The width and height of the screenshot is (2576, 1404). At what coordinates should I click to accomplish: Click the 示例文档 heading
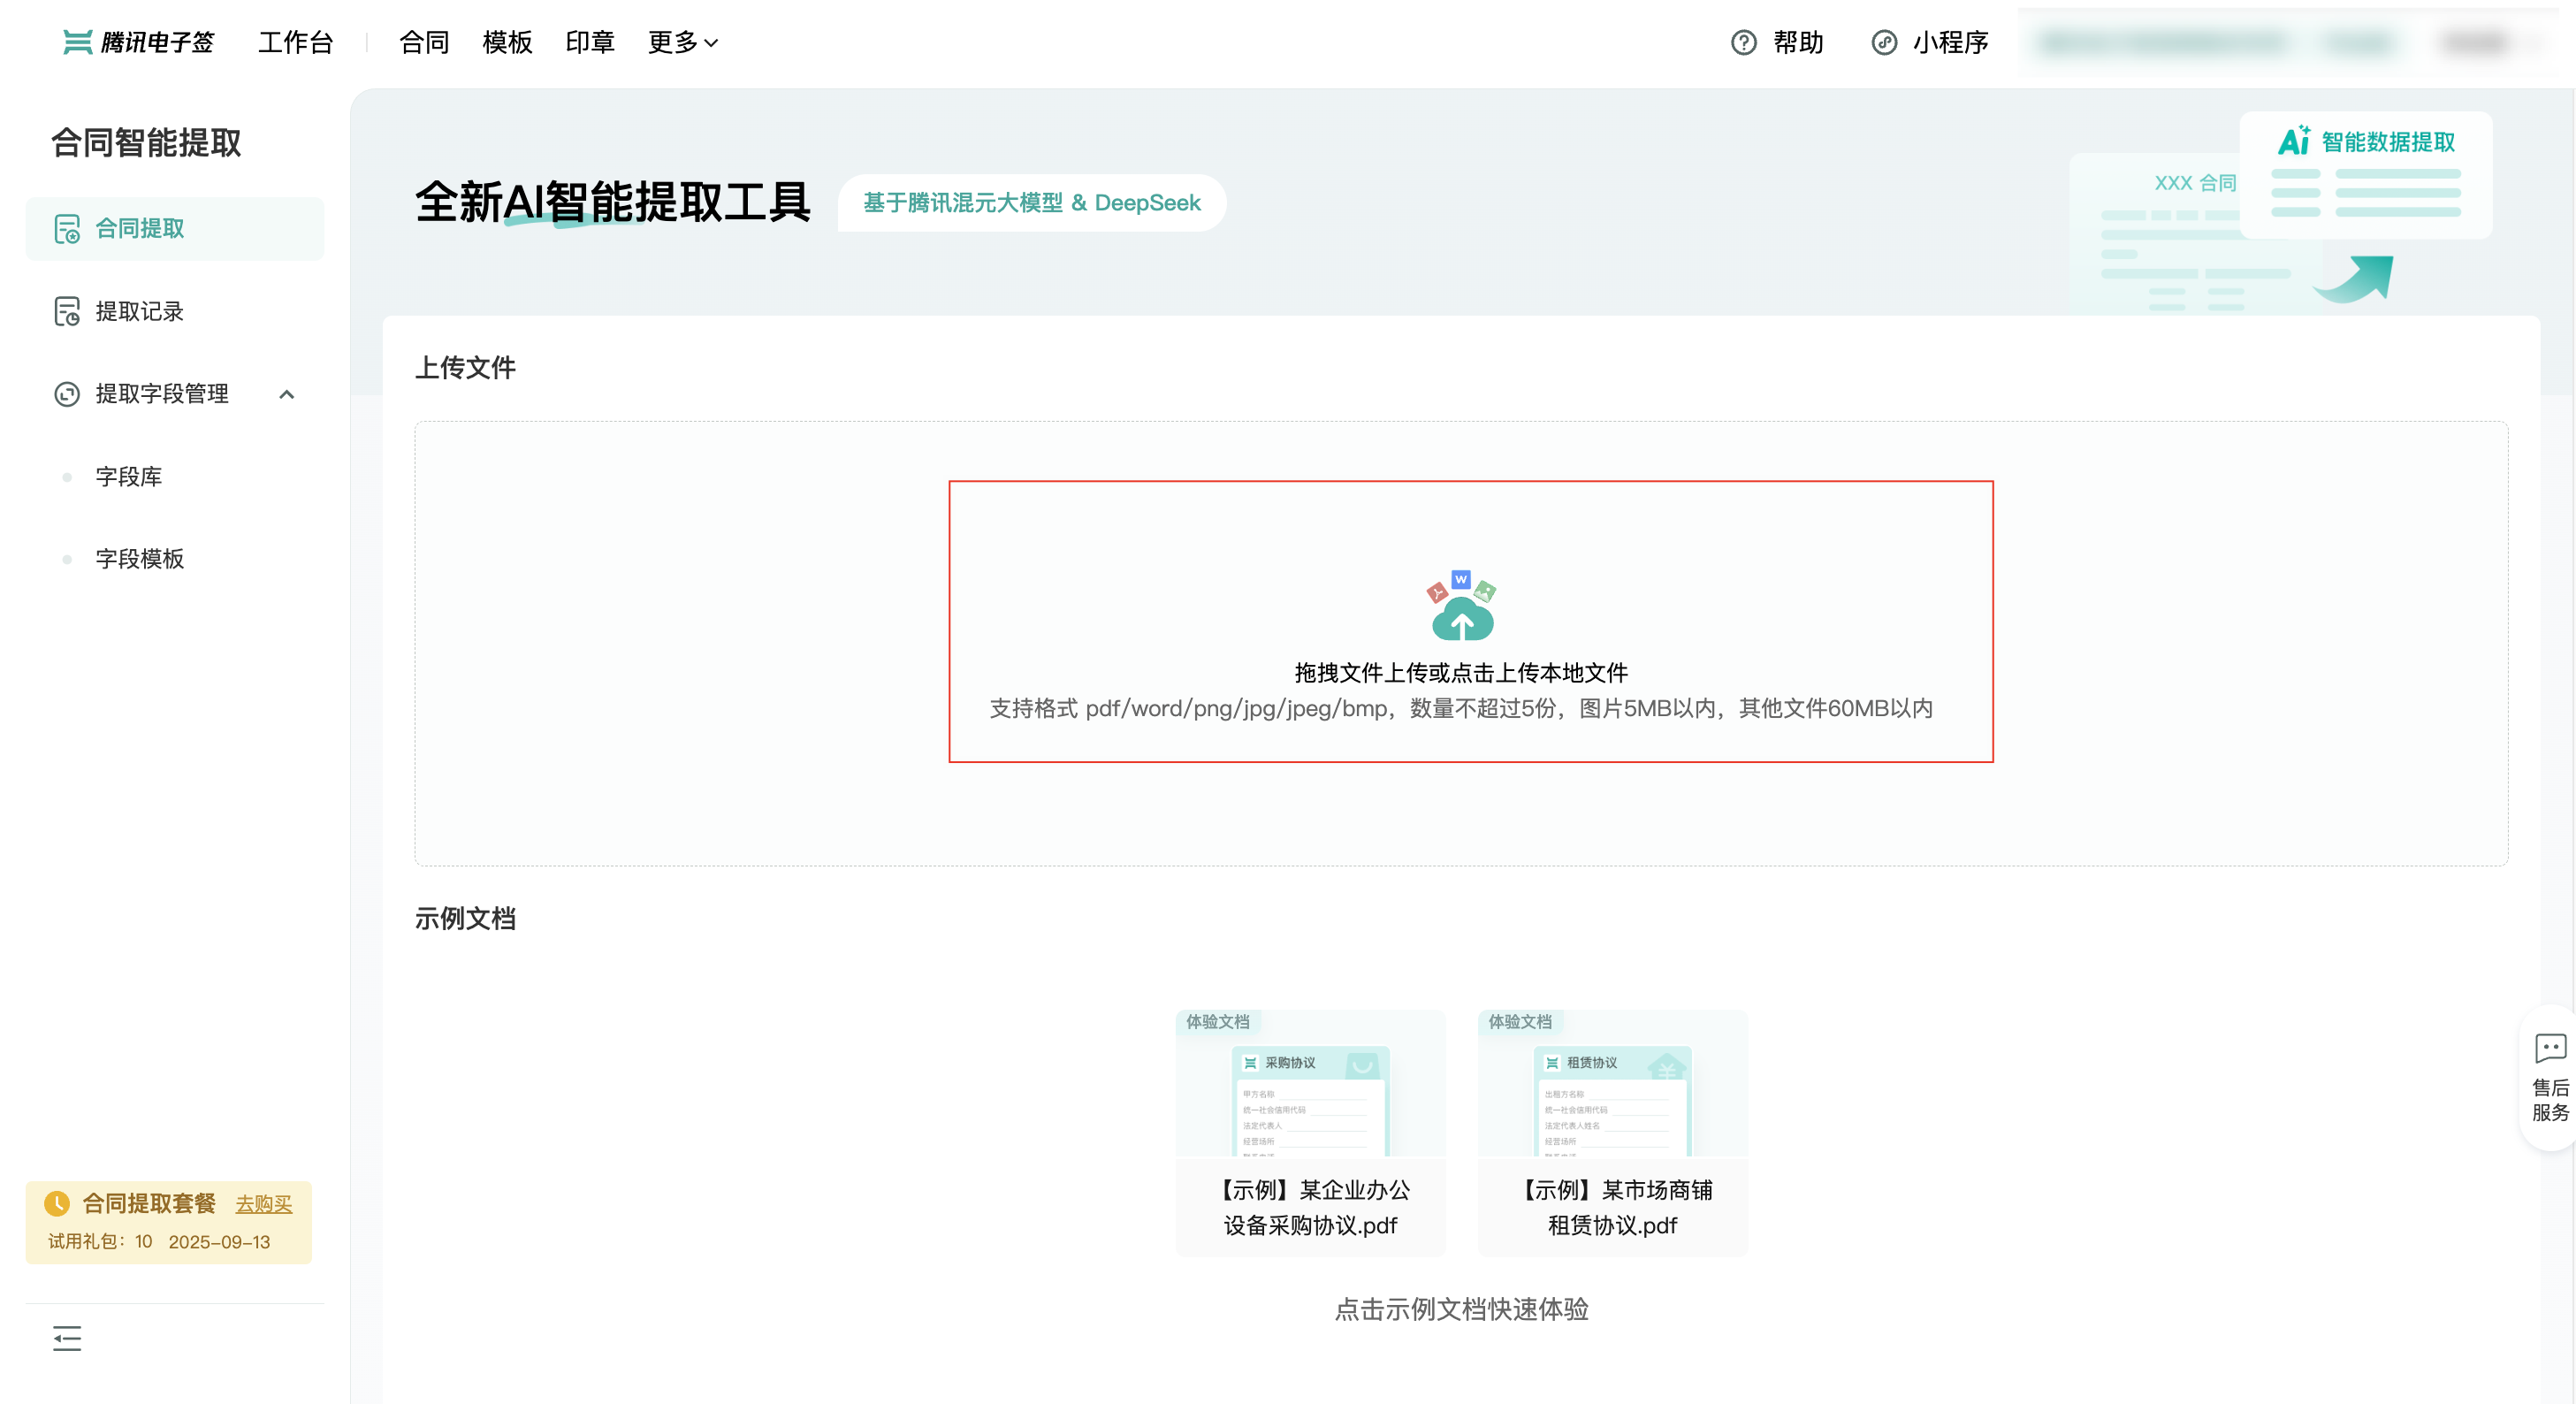(465, 919)
